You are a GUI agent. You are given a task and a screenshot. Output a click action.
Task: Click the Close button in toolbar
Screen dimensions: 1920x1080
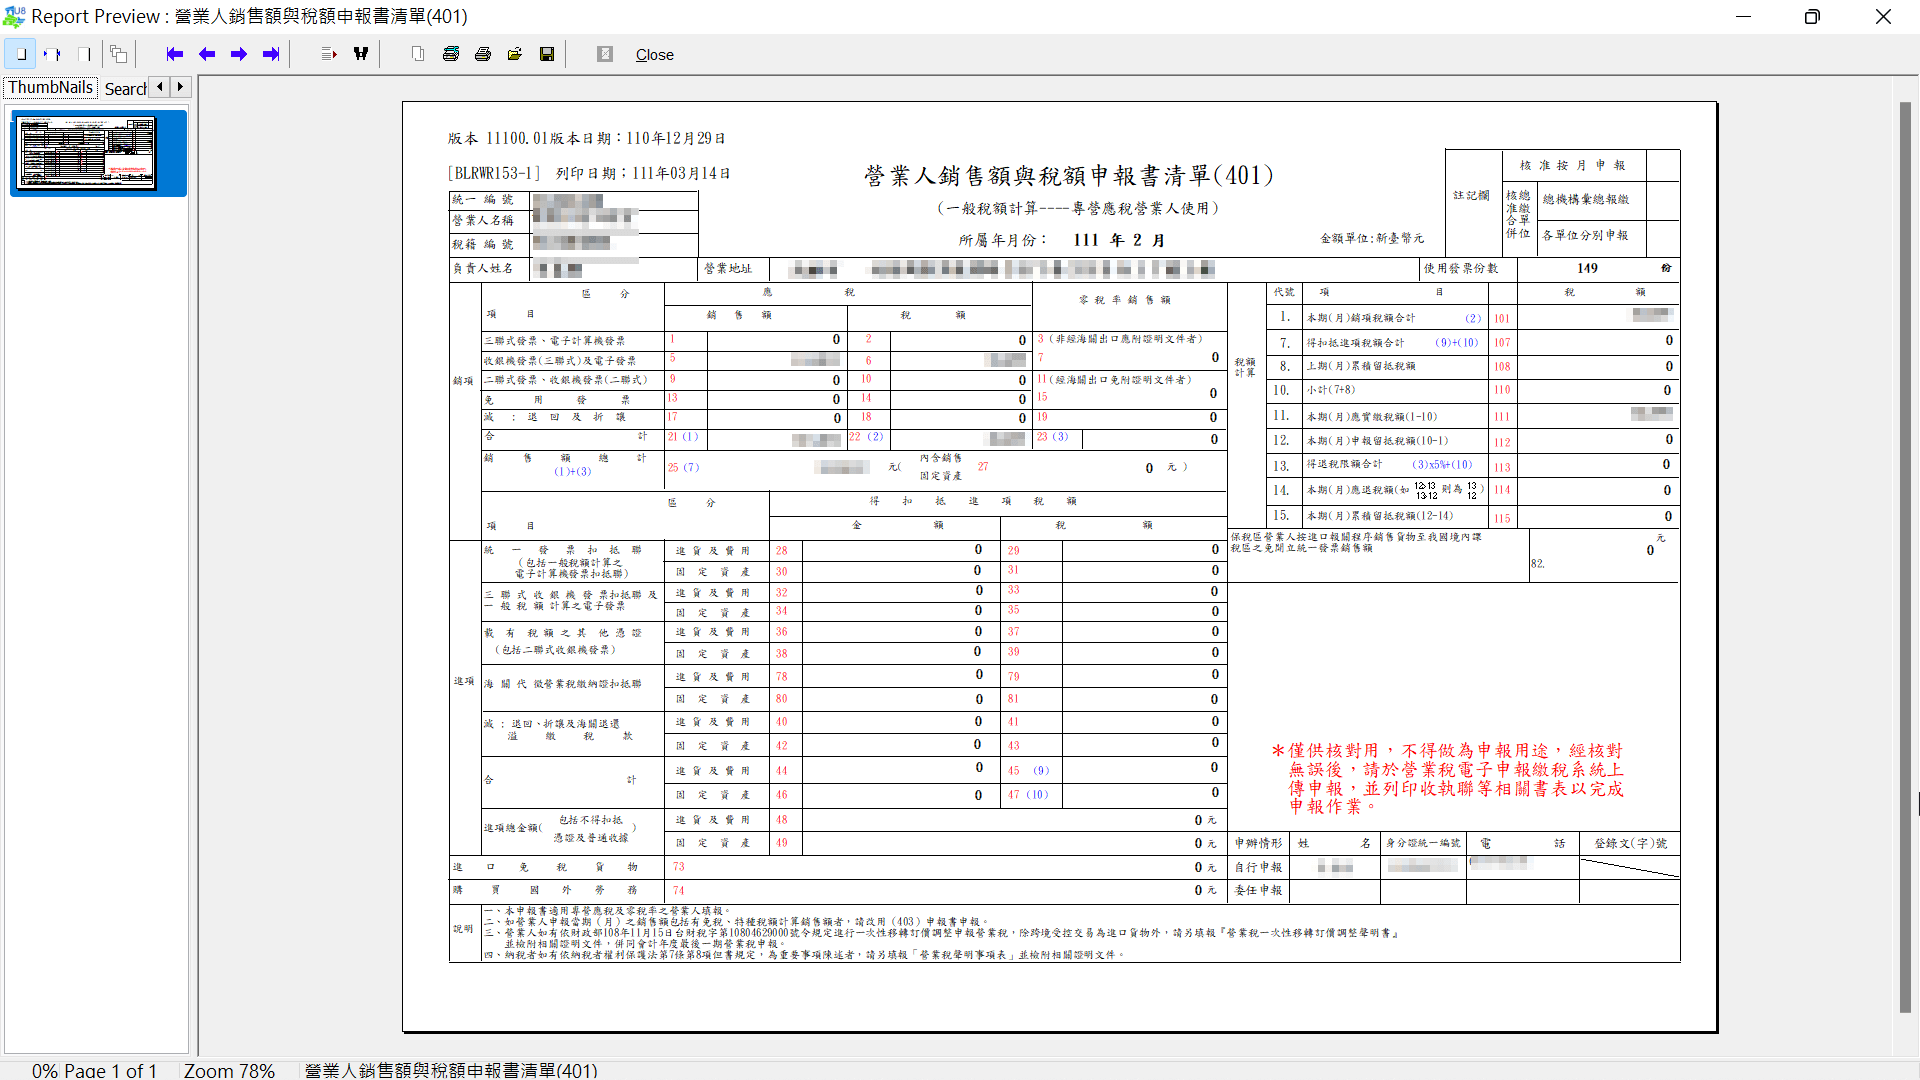tap(655, 55)
